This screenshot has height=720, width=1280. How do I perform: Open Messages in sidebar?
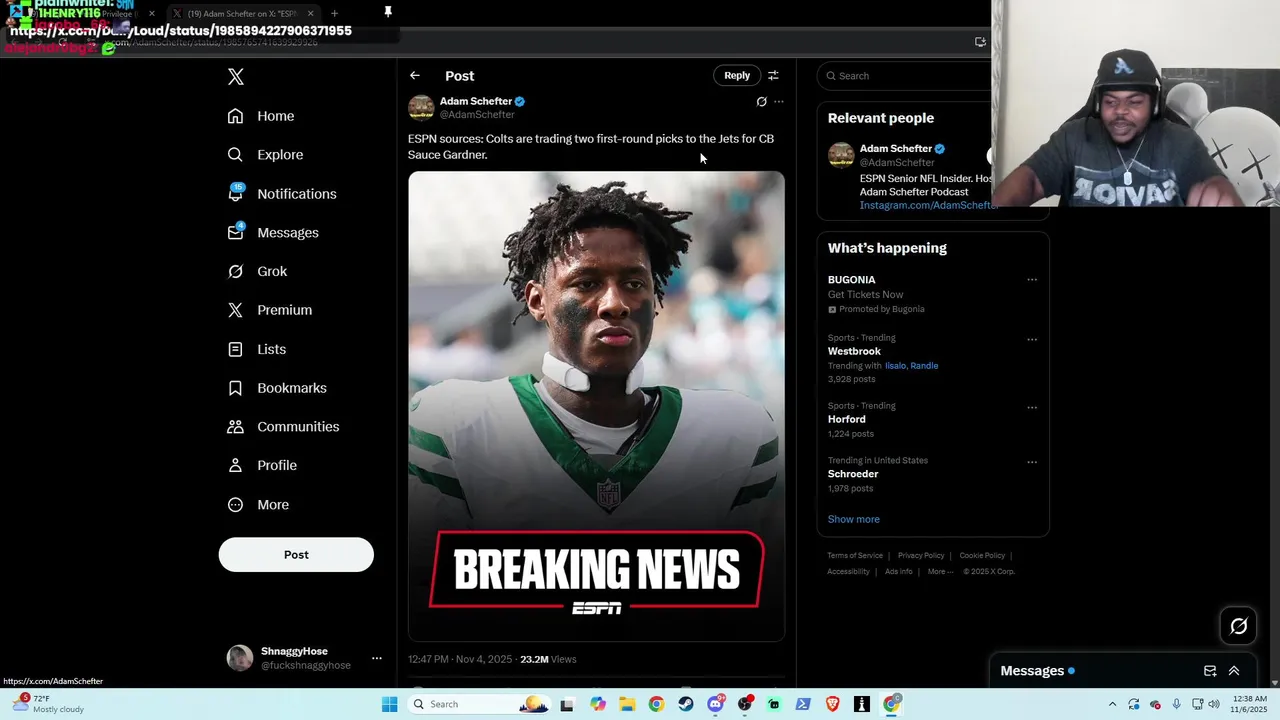(x=272, y=233)
